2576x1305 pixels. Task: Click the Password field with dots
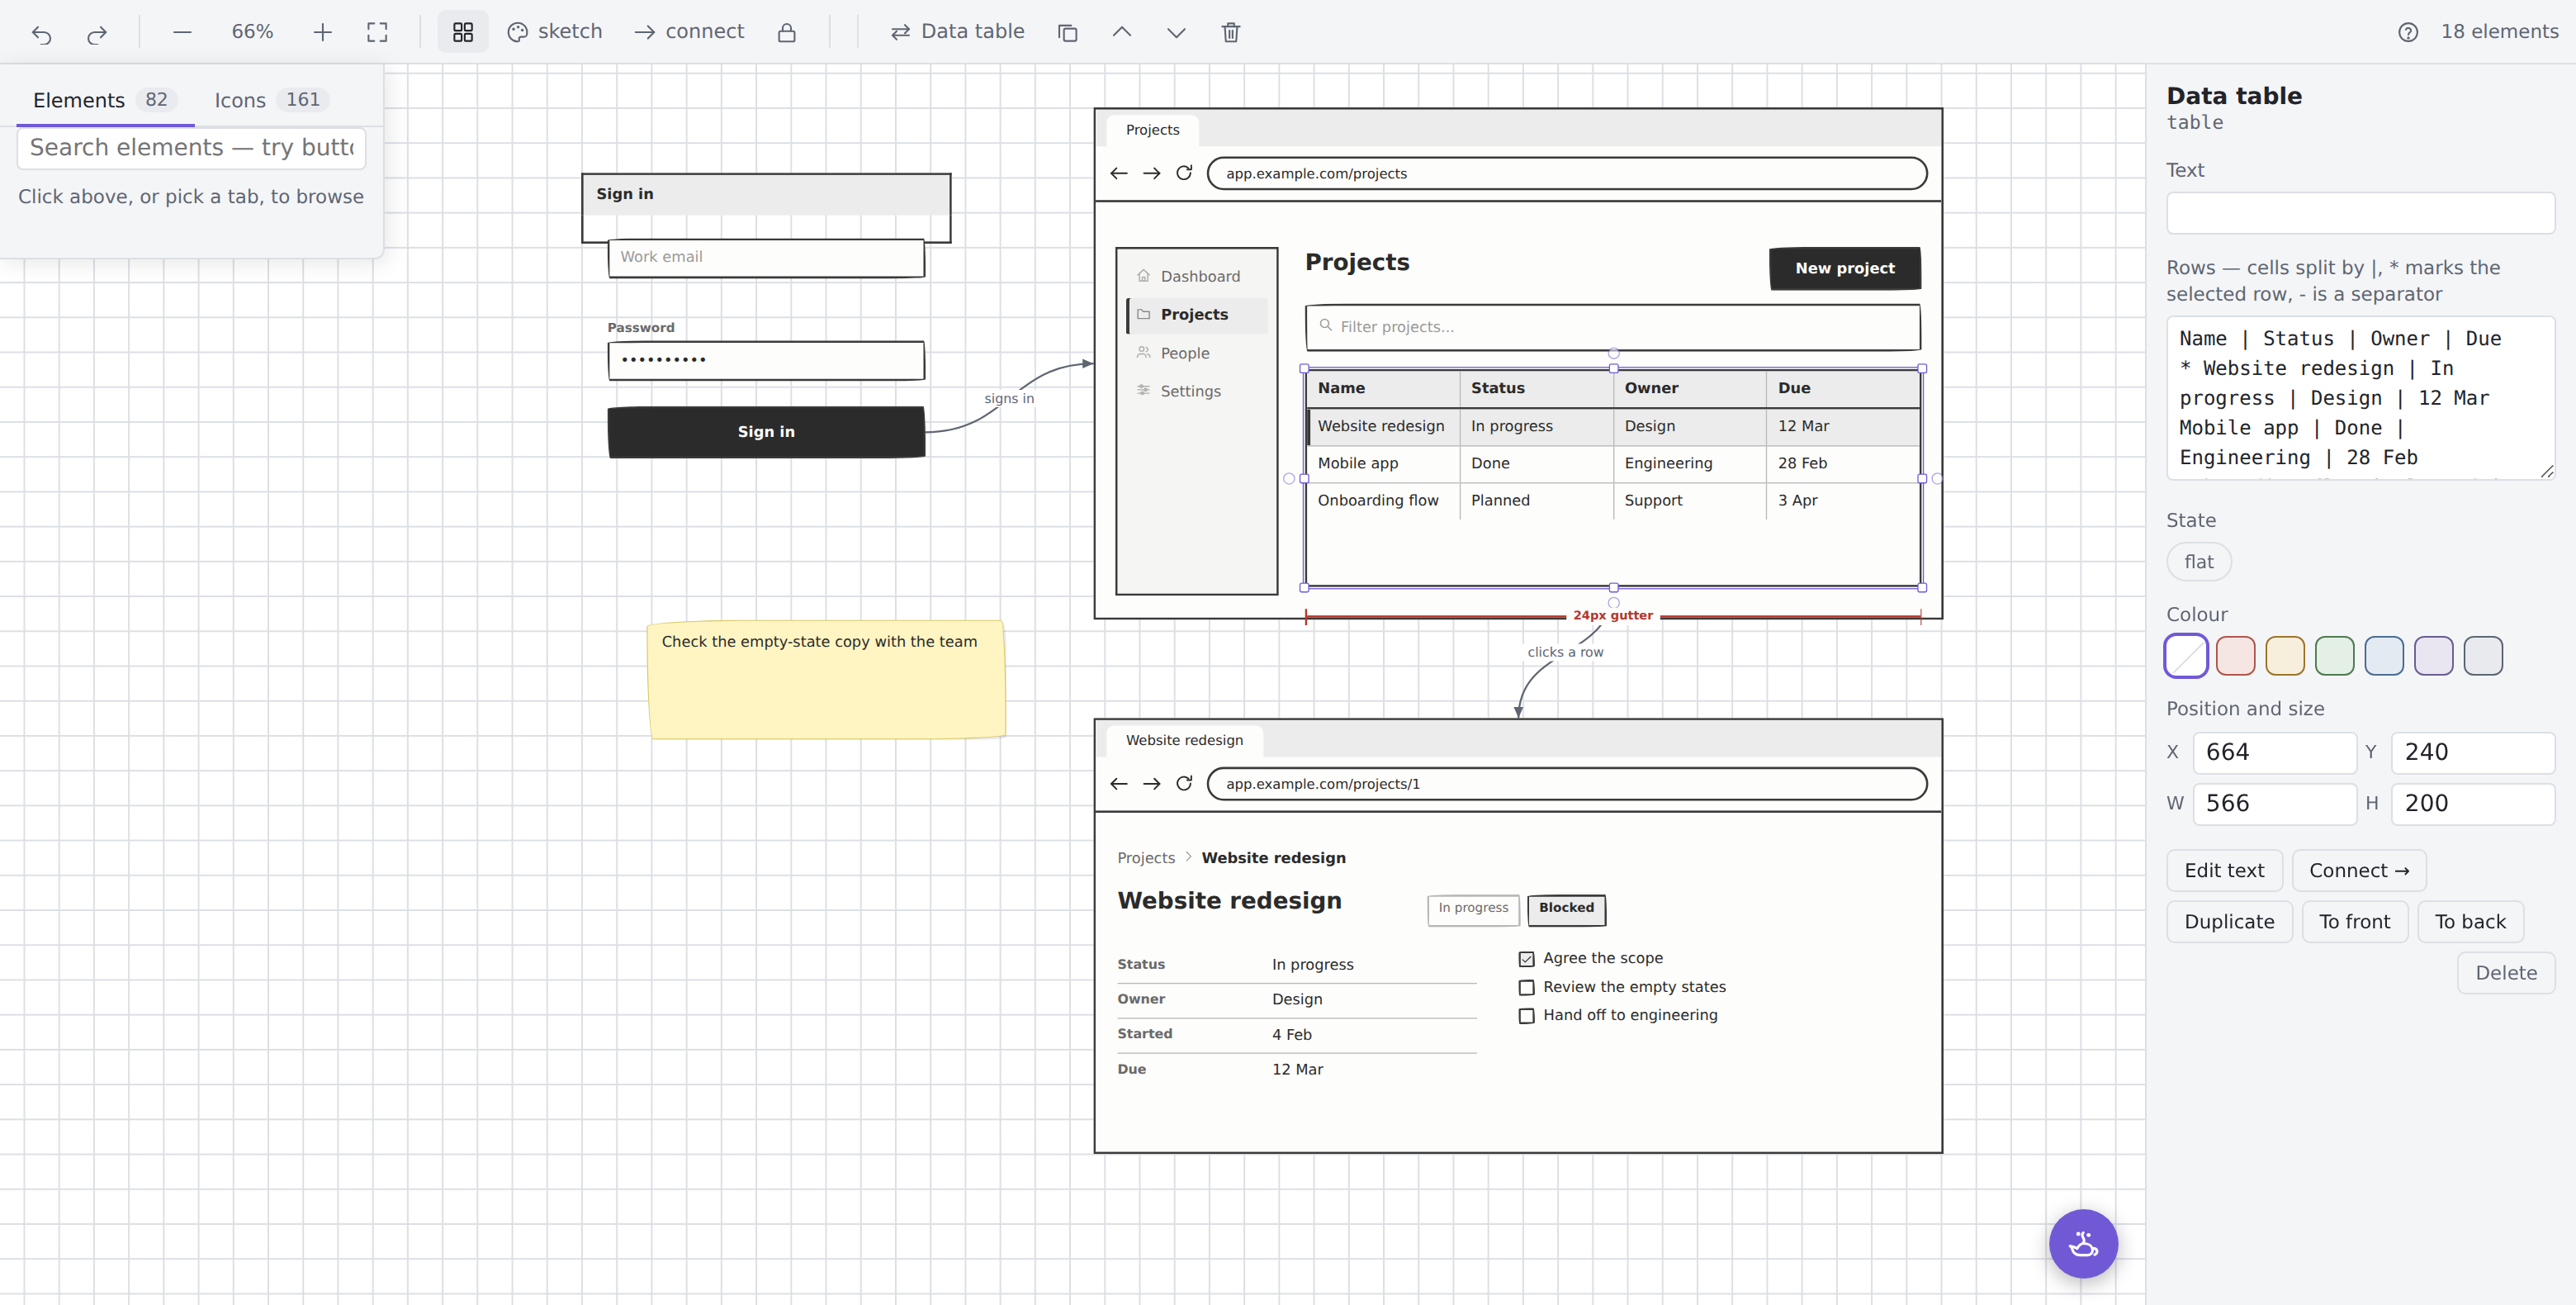766,360
